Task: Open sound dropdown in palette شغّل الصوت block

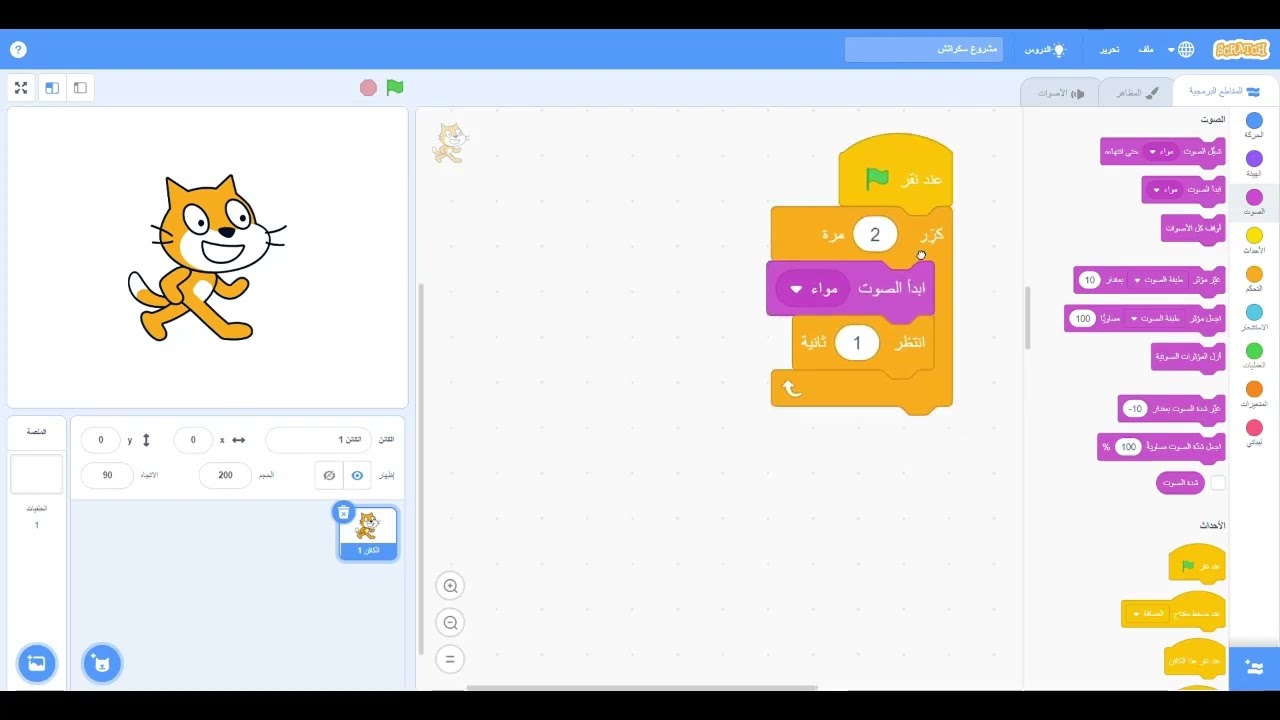Action: coord(1160,151)
